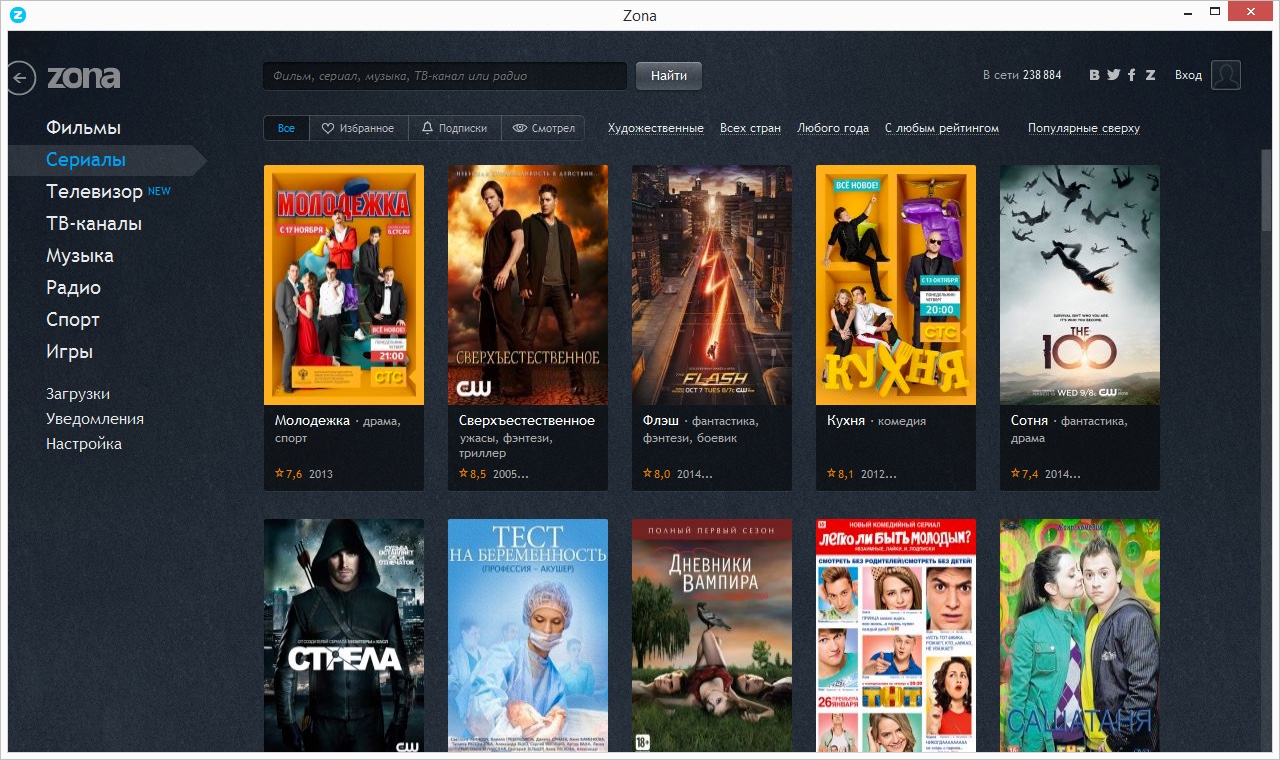The height and width of the screenshot is (760, 1280).
Task: Open the Facebook social icon
Action: tap(1132, 75)
